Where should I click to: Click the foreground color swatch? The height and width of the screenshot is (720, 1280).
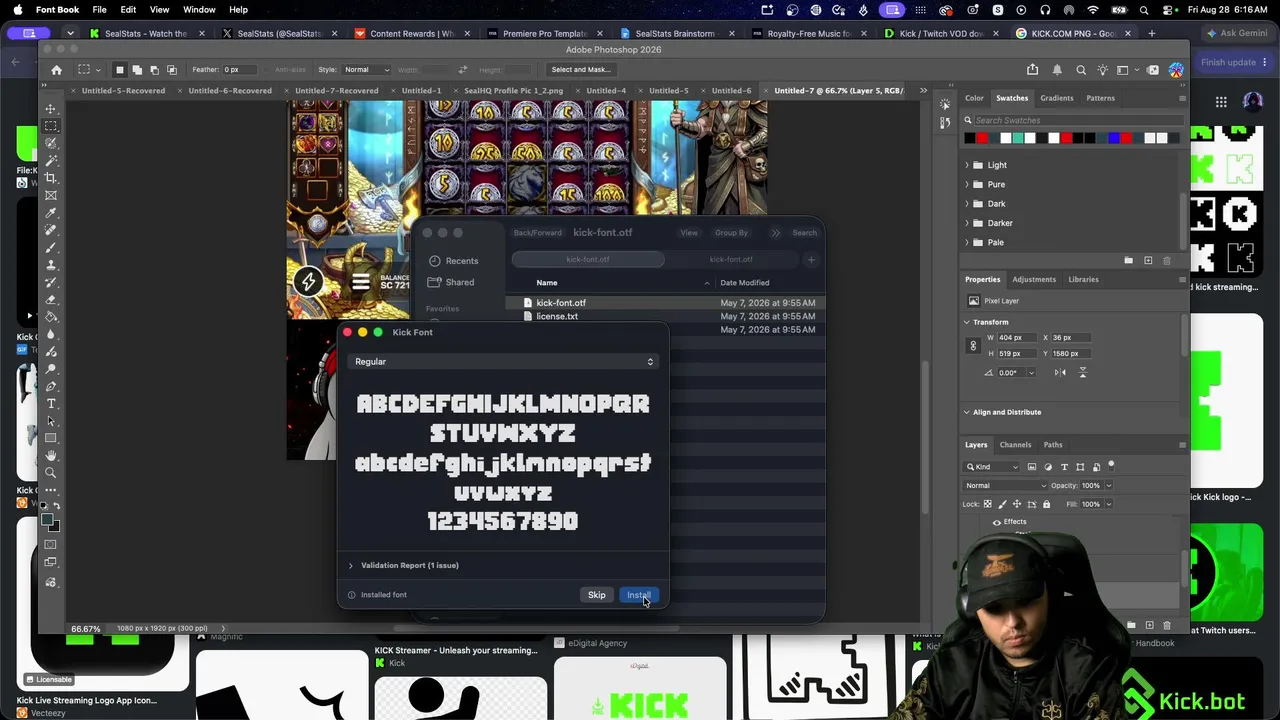click(46, 519)
